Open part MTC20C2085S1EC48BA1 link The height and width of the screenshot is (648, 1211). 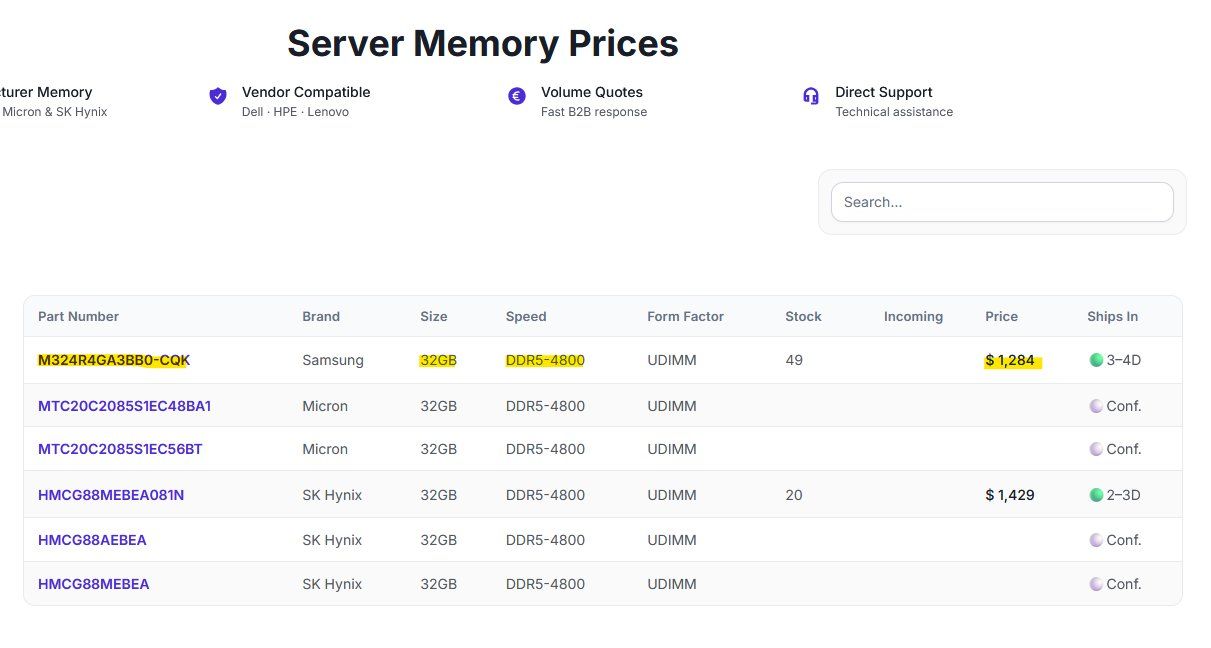124,406
